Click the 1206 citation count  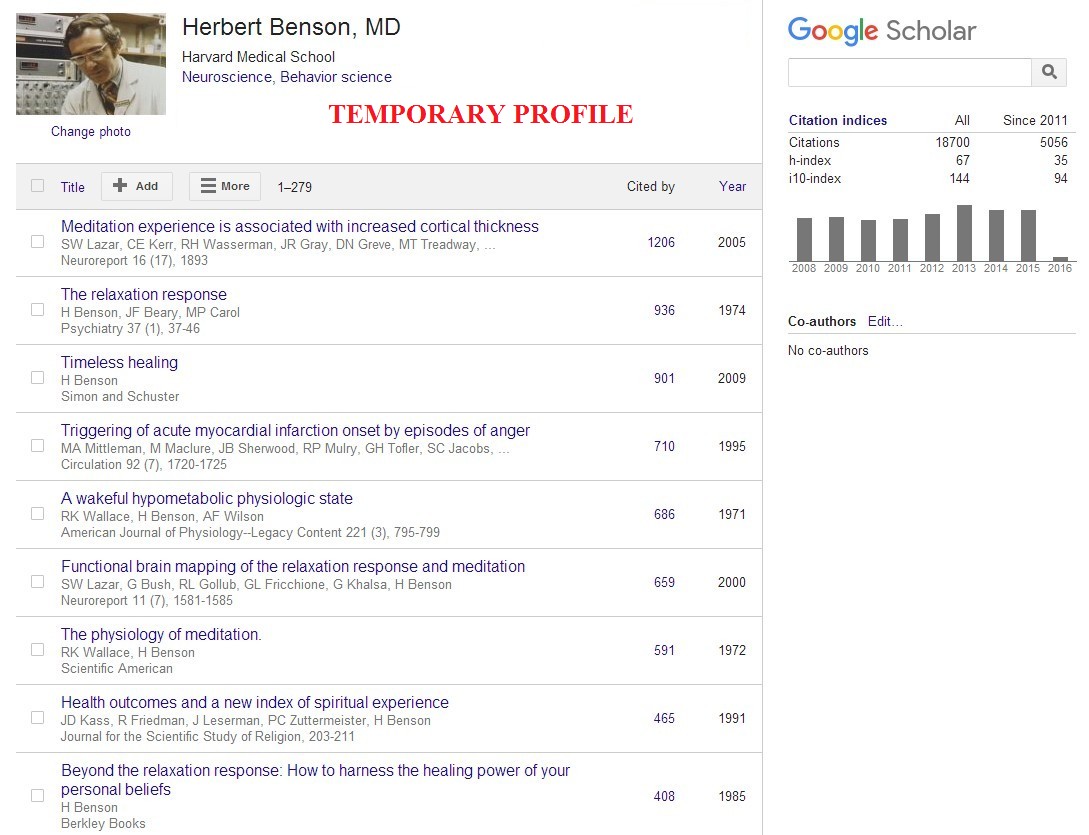point(661,242)
